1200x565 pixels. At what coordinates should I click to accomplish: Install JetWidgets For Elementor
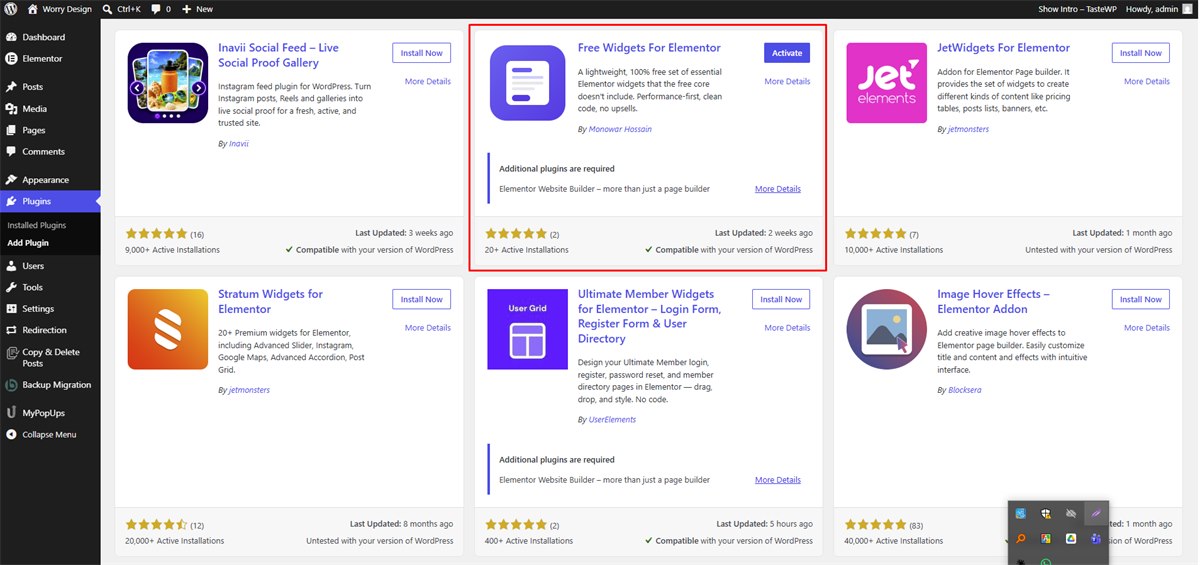point(1140,53)
